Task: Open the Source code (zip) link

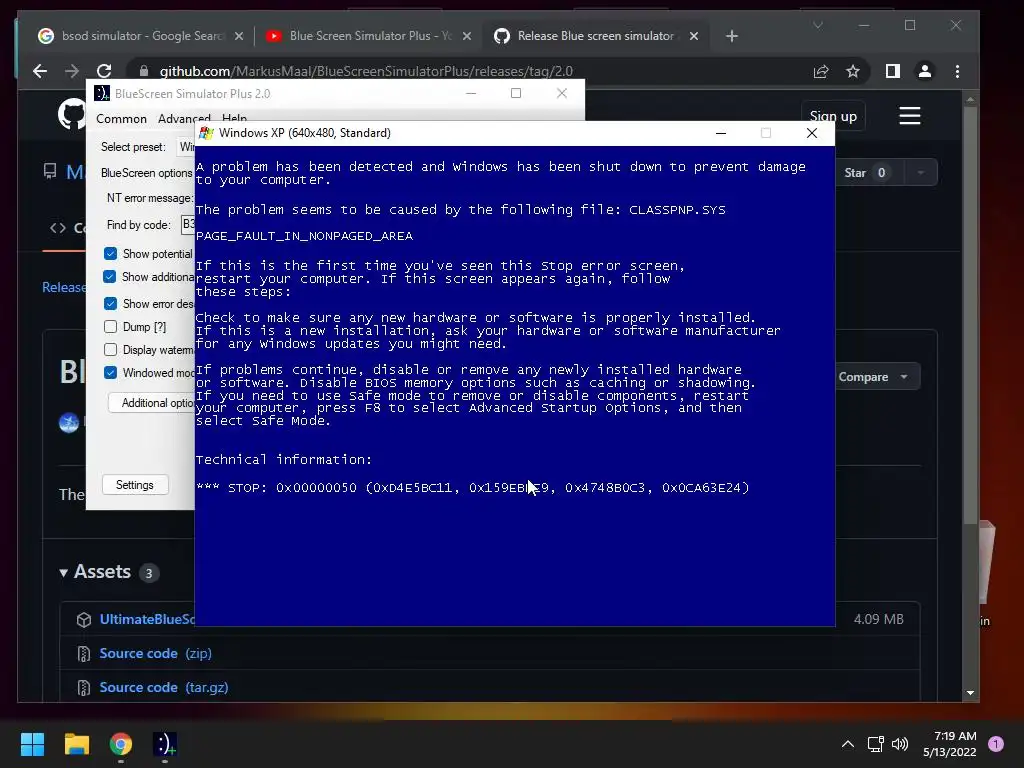Action: tap(155, 654)
